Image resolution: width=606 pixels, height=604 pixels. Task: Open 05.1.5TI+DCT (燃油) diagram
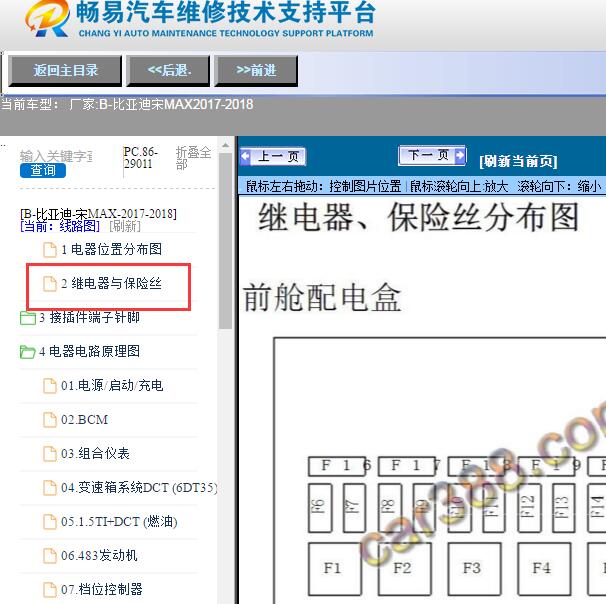click(x=119, y=521)
